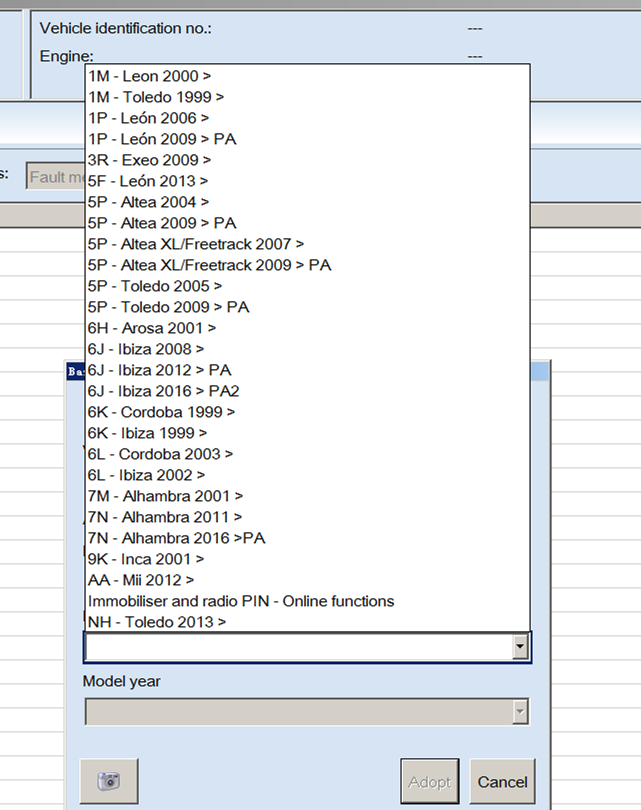Choose 6J - Ibiza 2016 > PA2
The width and height of the screenshot is (641, 810).
tap(307, 391)
